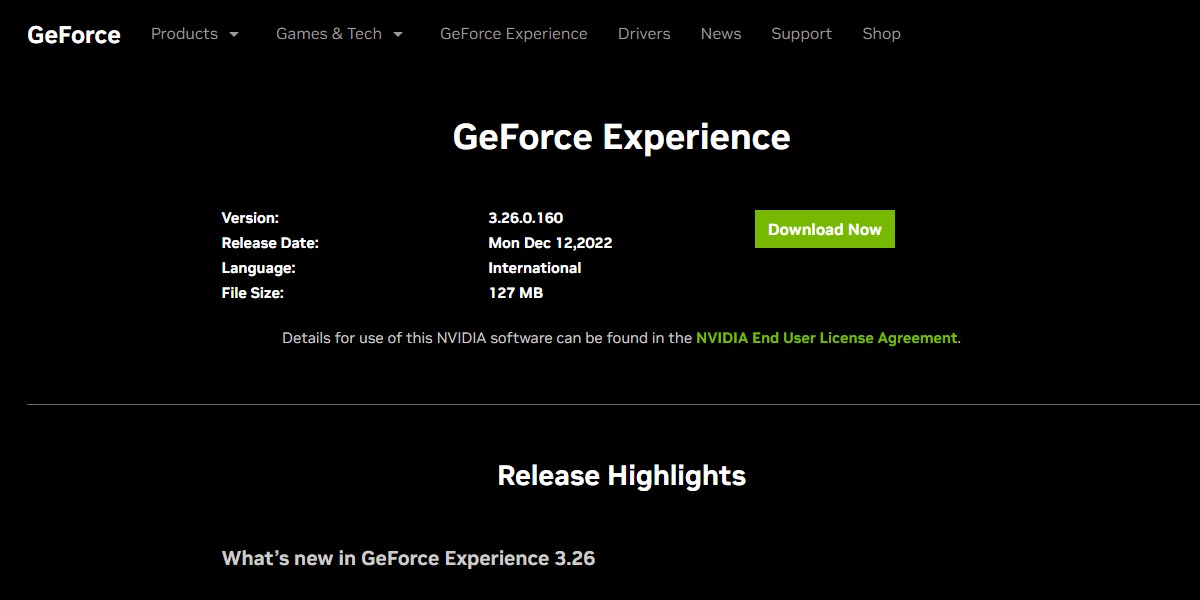1200x600 pixels.
Task: Open the Products dropdown menu
Action: [x=185, y=33]
